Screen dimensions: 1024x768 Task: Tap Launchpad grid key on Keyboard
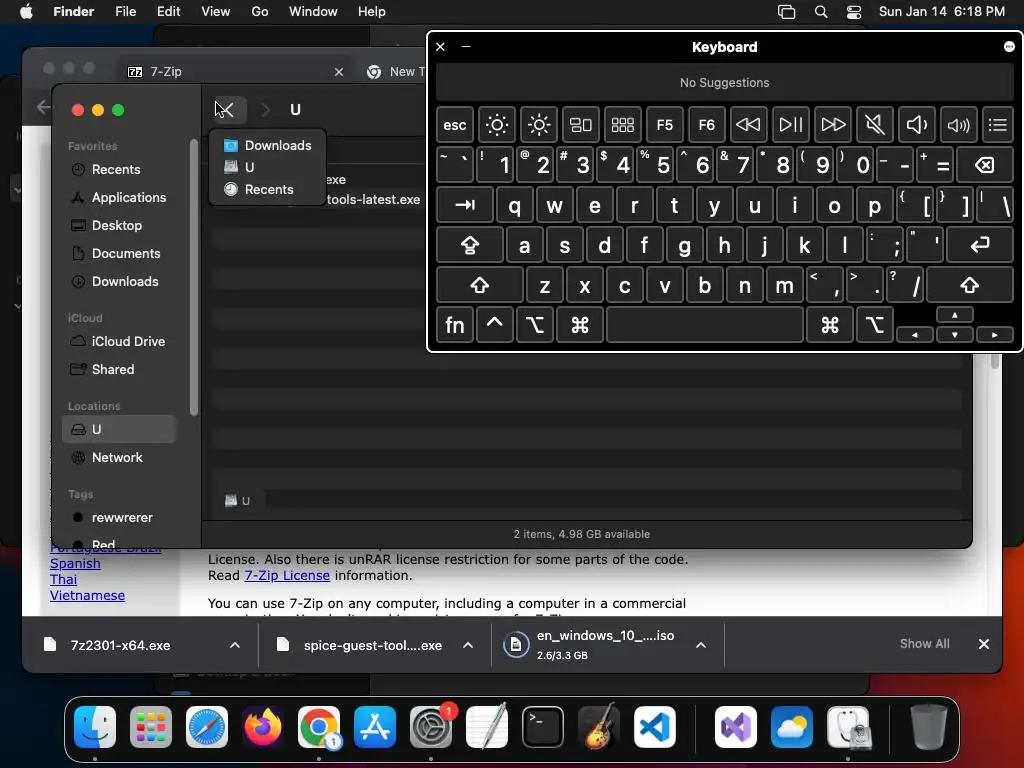(x=622, y=125)
